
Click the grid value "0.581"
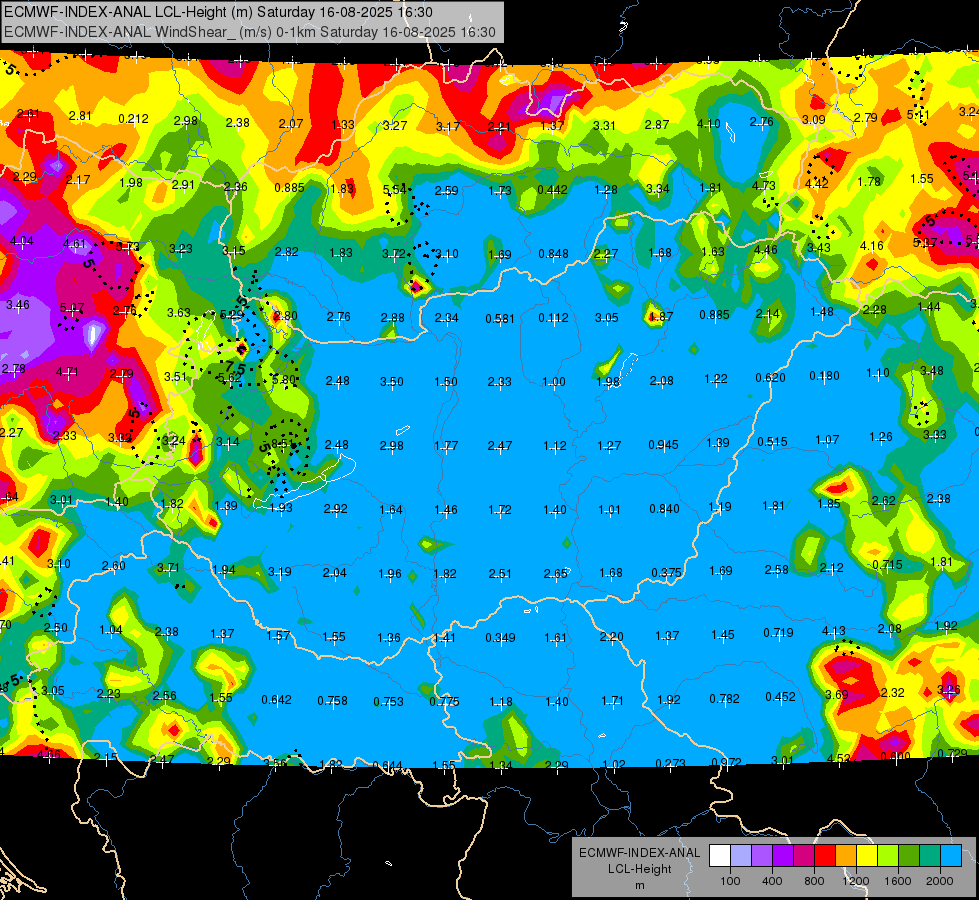click(500, 319)
